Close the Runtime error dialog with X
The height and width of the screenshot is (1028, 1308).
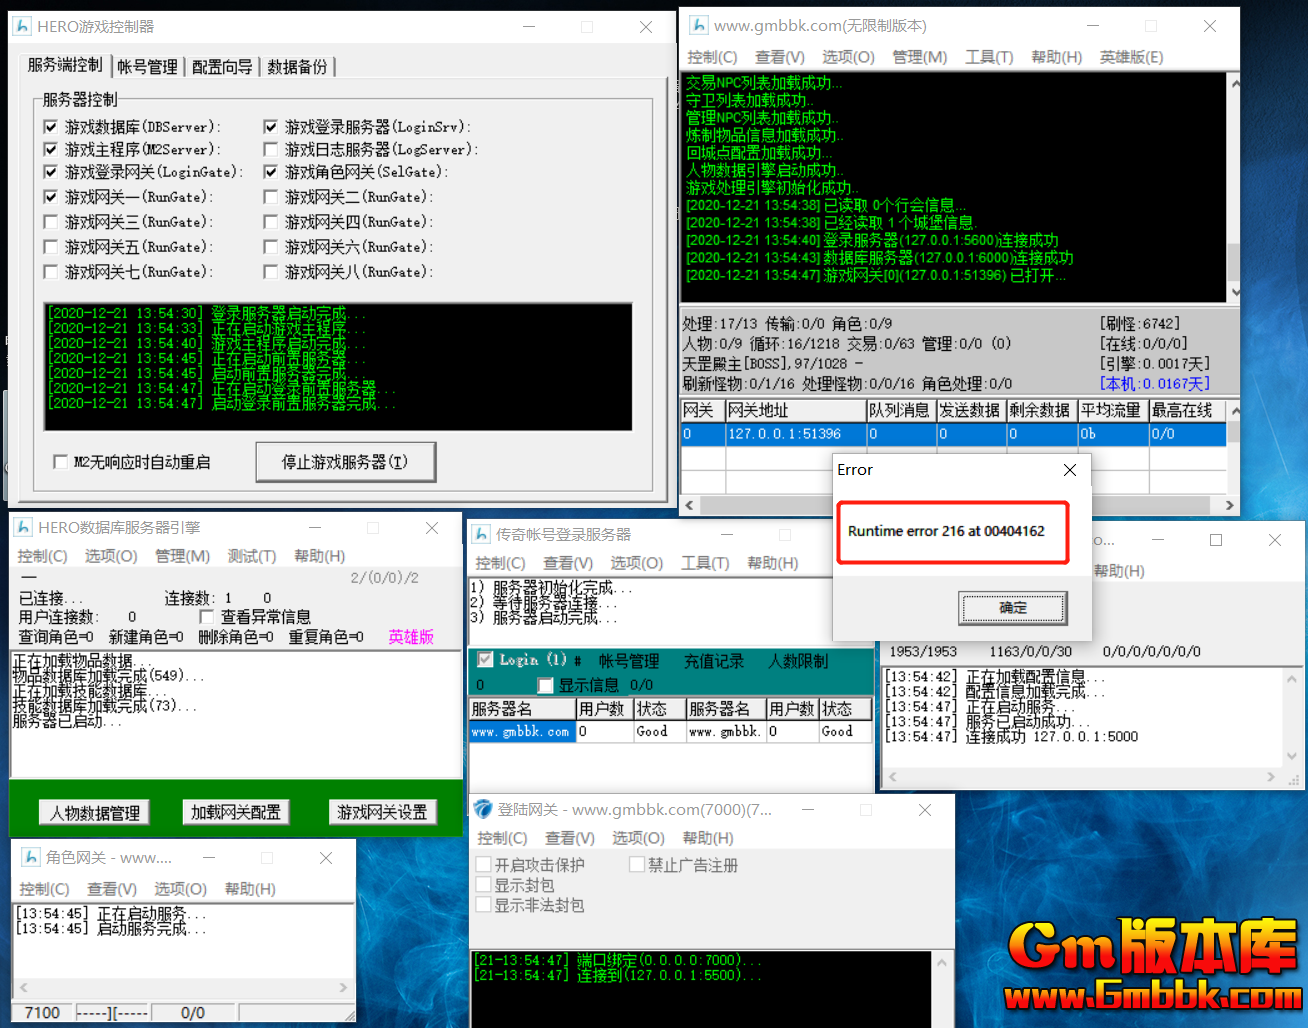click(1070, 470)
